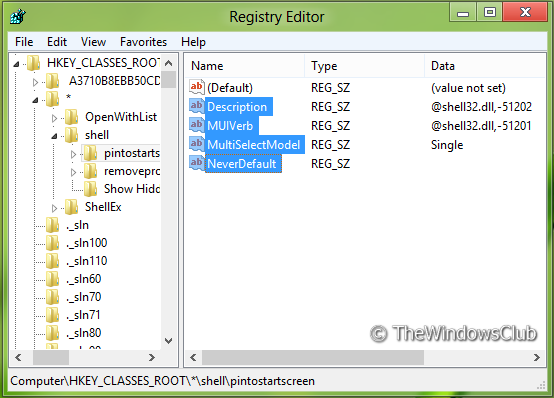Click the Registry Editor app icon in title bar

point(18,17)
